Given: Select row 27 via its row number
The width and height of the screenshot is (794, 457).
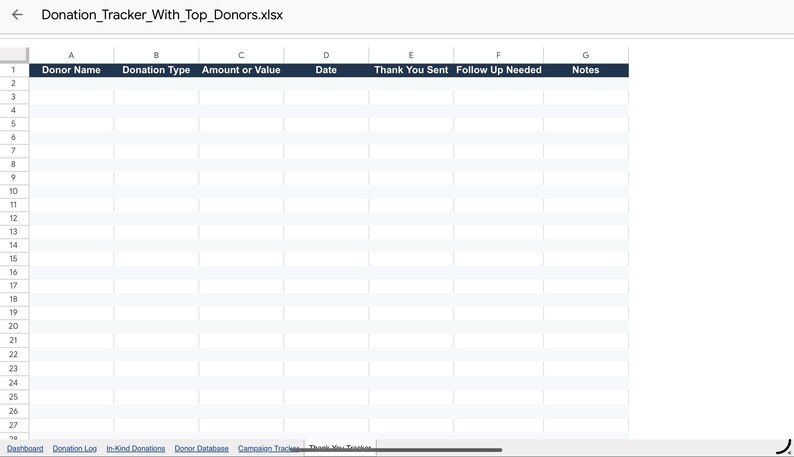Looking at the screenshot, I should pos(14,425).
